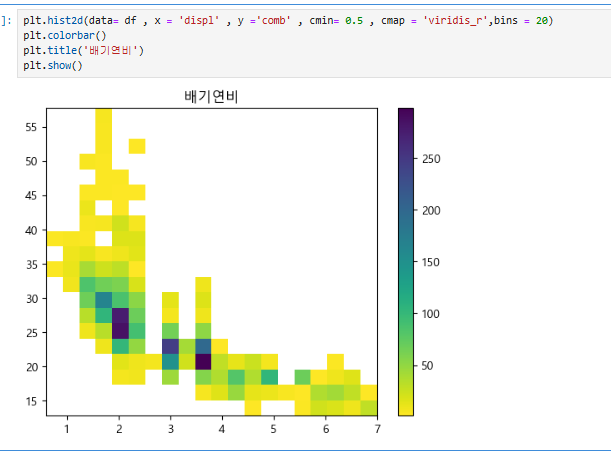This screenshot has height=457, width=611.
Task: Click the cell prompt bracket left of code
Action: (6, 20)
